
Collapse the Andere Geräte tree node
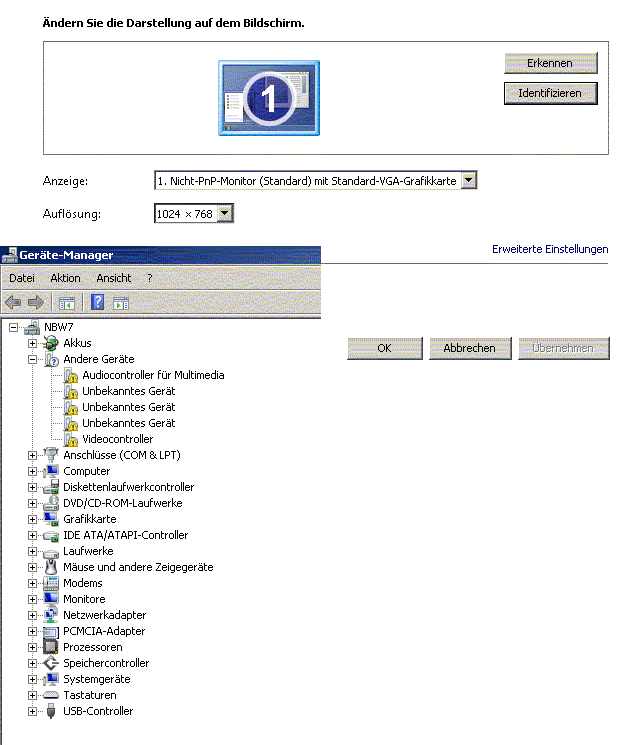33,359
